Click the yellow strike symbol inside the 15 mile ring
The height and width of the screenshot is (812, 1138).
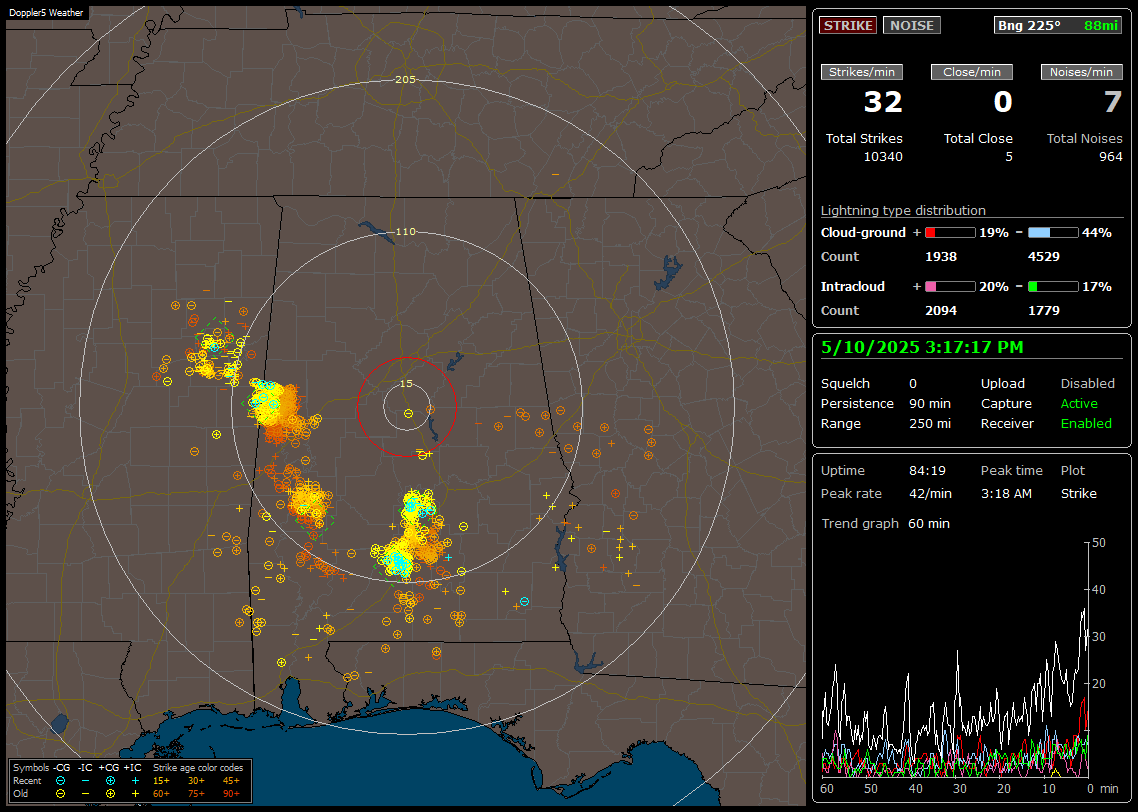click(409, 414)
